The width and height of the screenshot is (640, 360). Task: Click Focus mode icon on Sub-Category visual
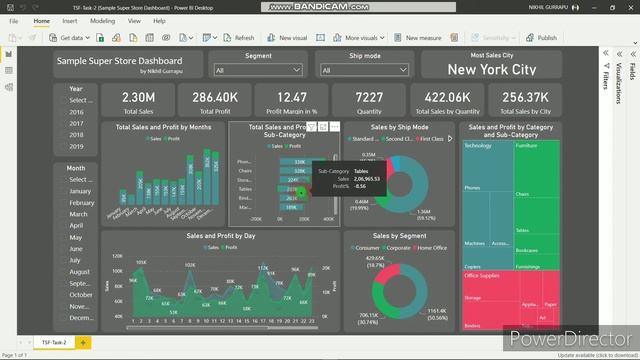click(x=323, y=127)
